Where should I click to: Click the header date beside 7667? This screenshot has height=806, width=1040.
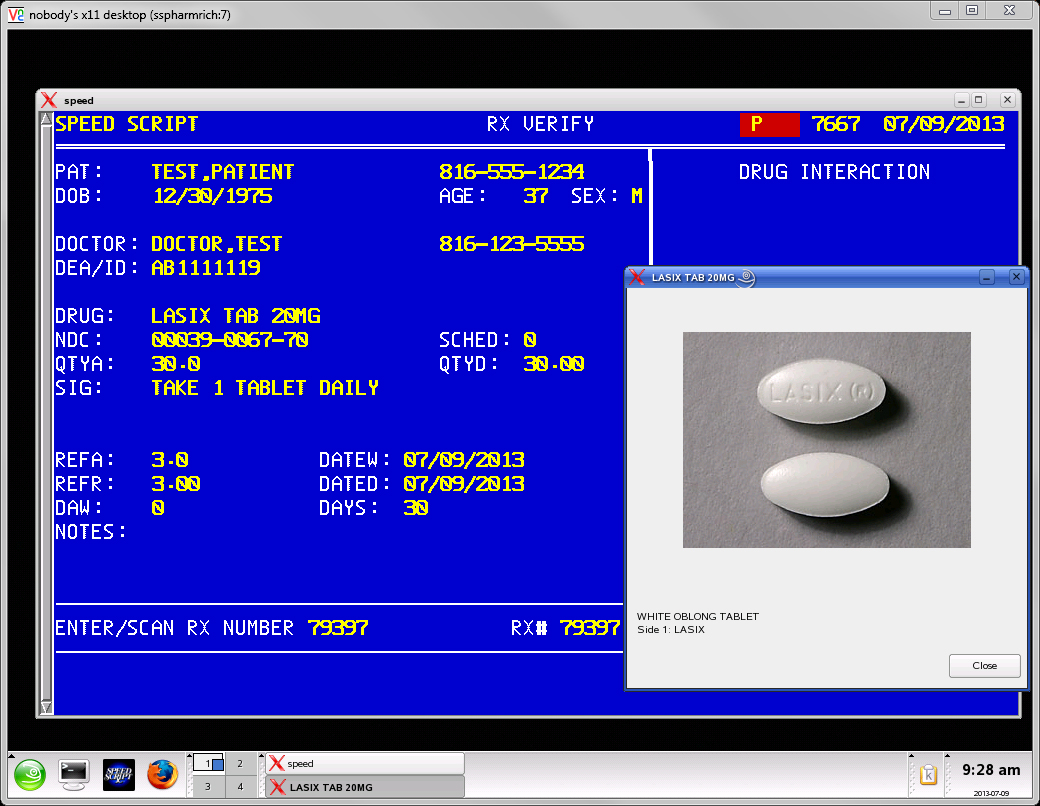point(944,124)
